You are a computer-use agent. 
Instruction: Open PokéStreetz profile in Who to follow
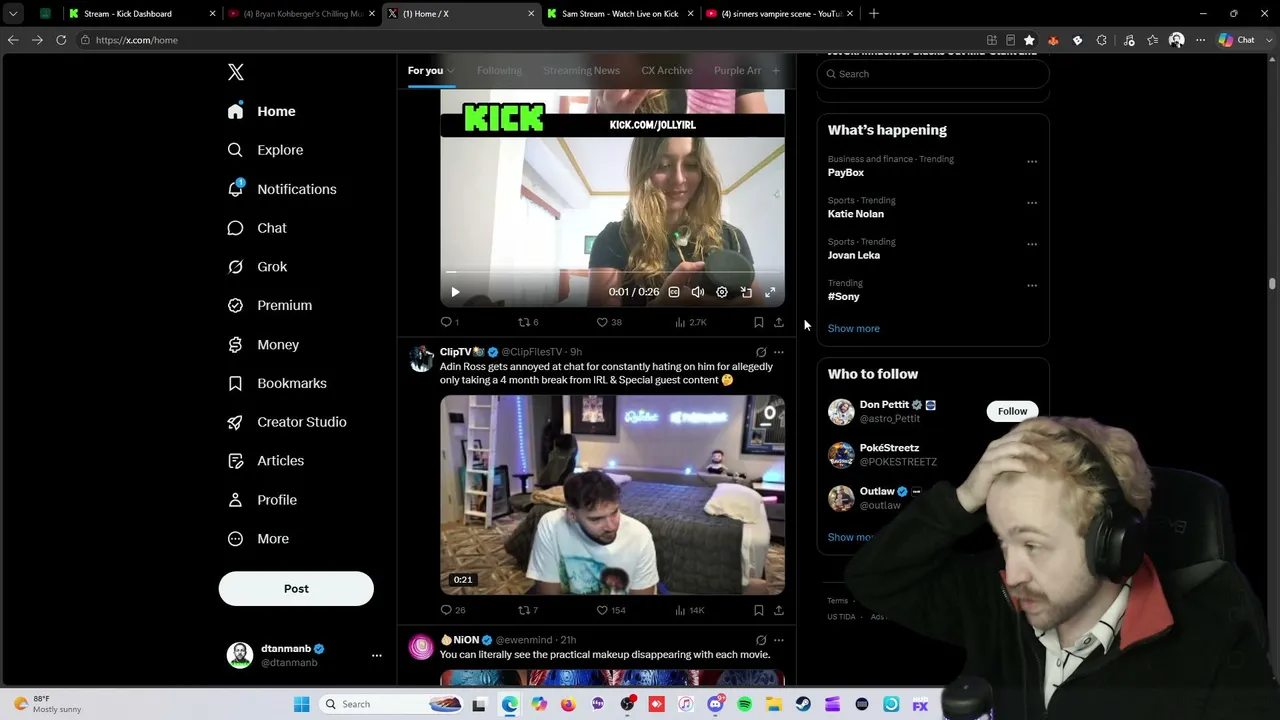[889, 448]
